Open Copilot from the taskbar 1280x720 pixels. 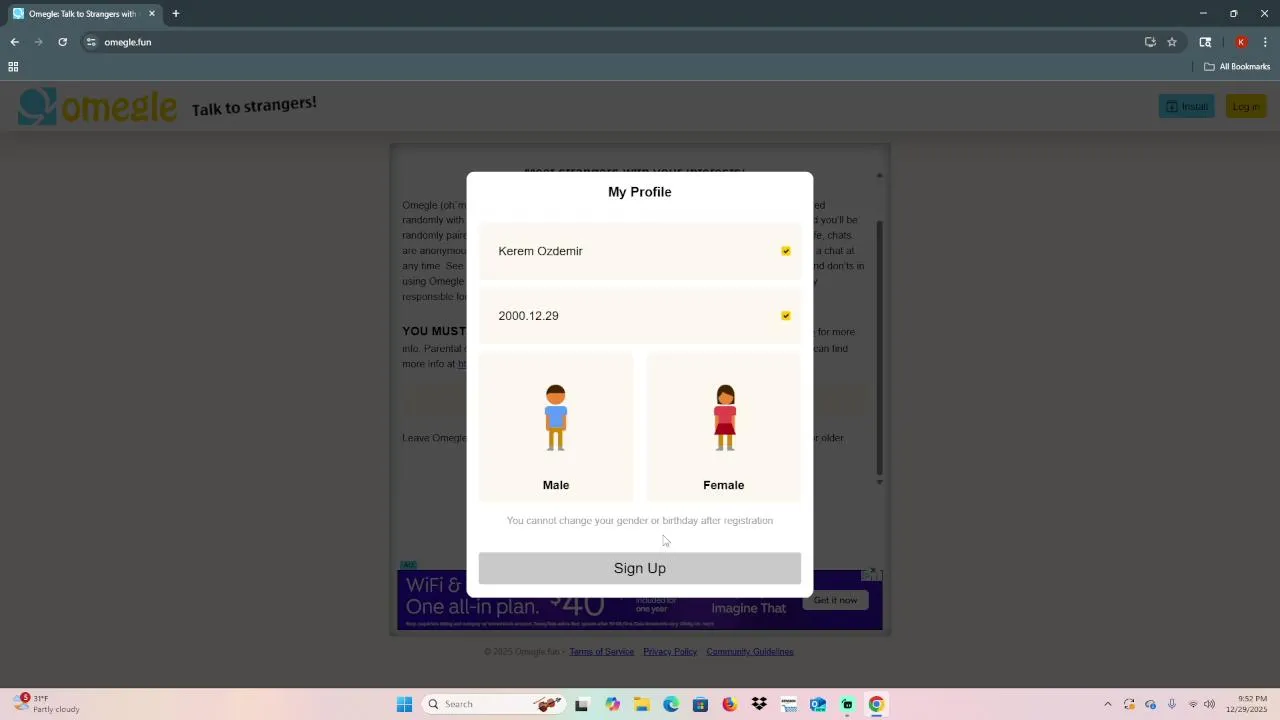612,704
